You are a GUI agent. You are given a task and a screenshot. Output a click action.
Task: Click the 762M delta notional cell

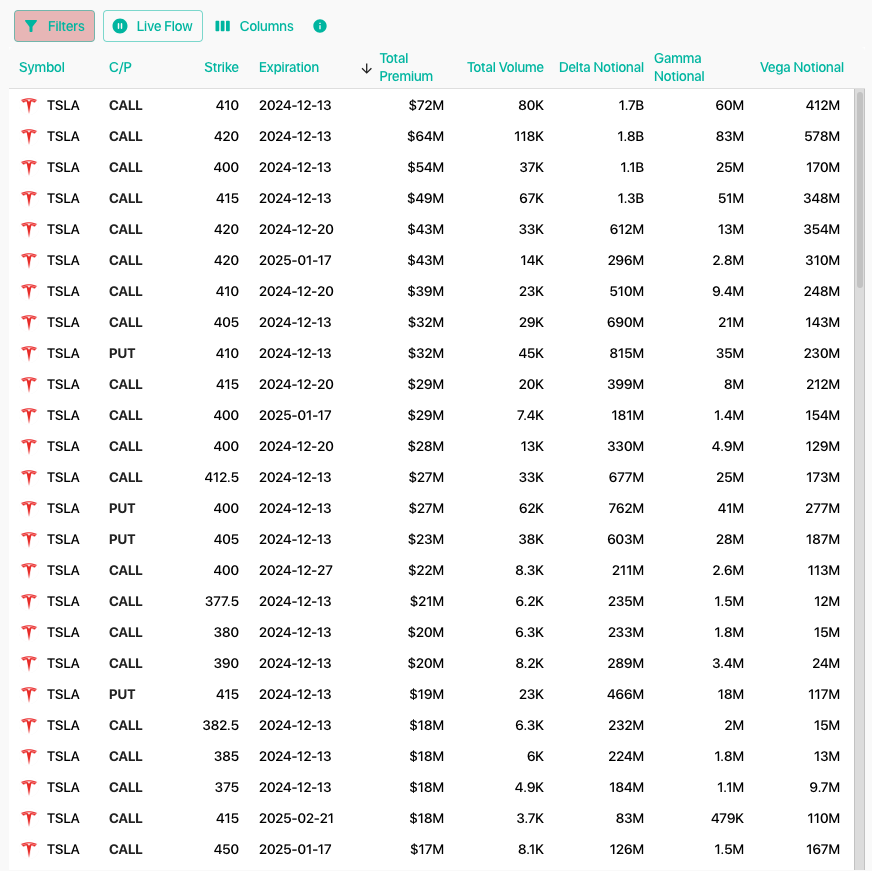[x=626, y=508]
